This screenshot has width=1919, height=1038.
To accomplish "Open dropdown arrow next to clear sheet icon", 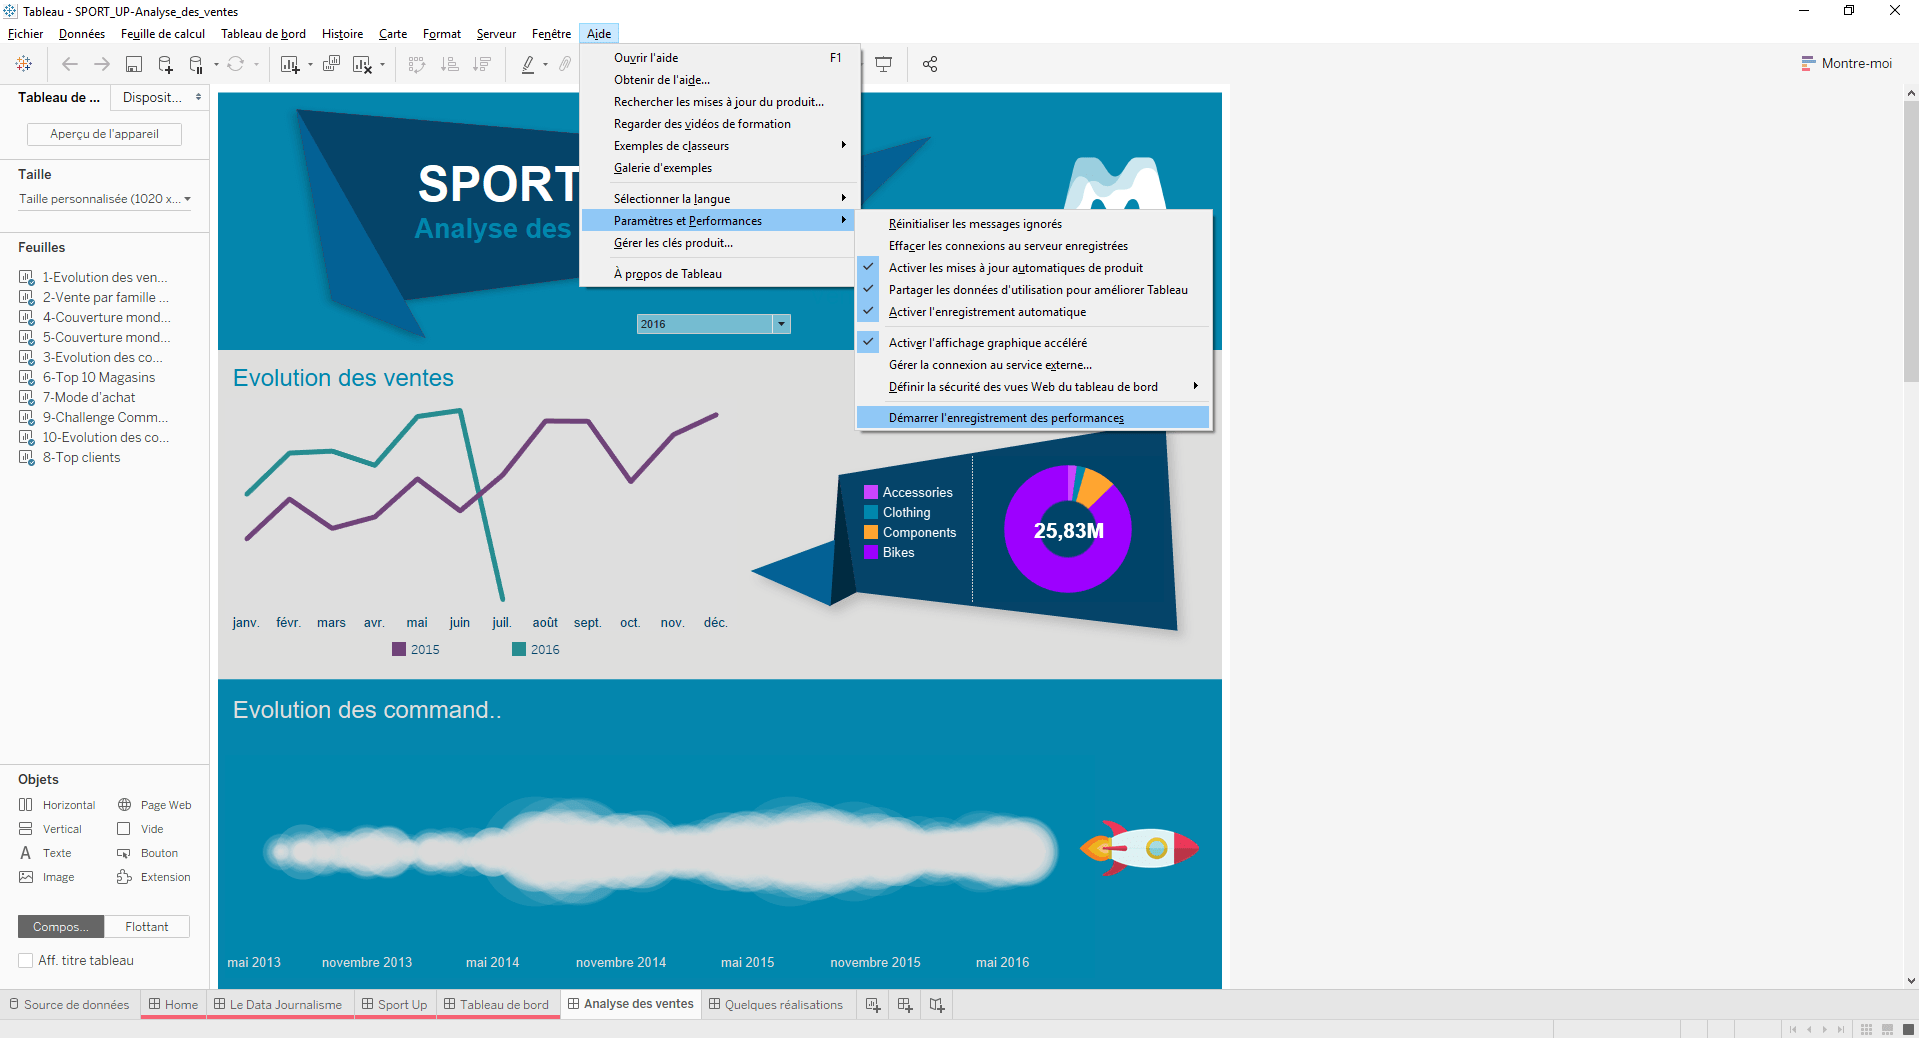I will 382,65.
